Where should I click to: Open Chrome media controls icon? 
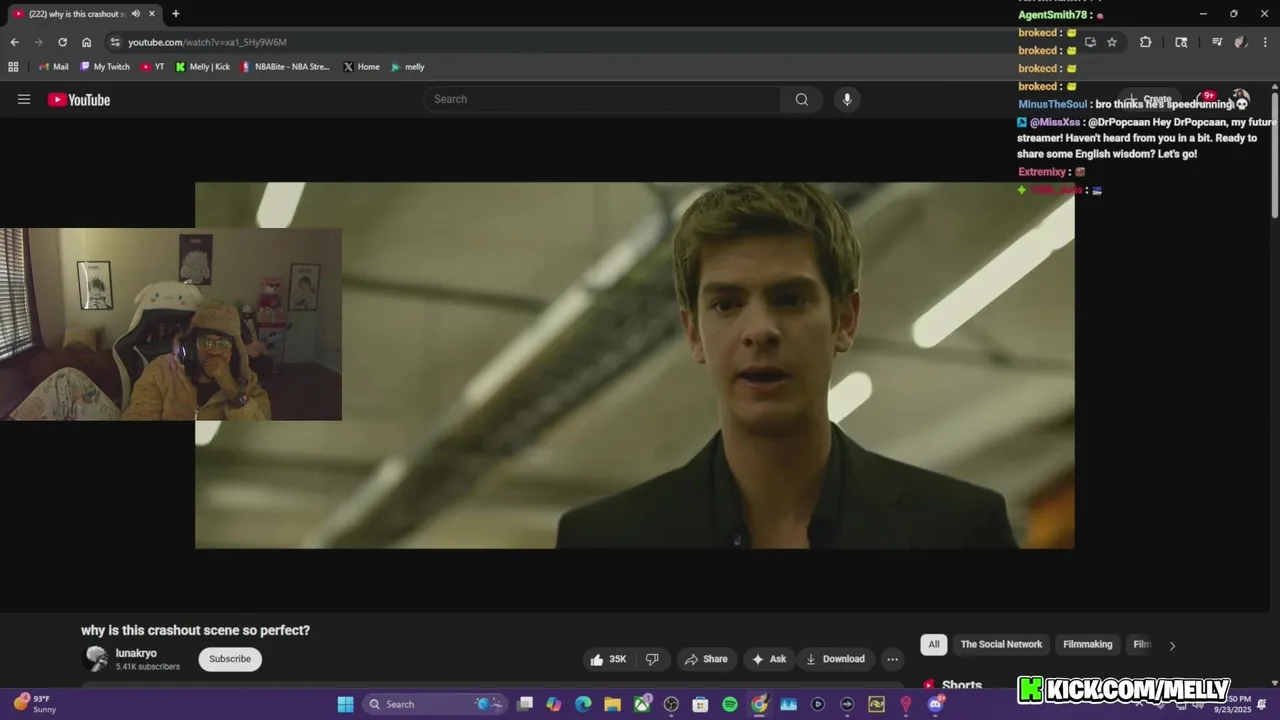coord(1217,42)
